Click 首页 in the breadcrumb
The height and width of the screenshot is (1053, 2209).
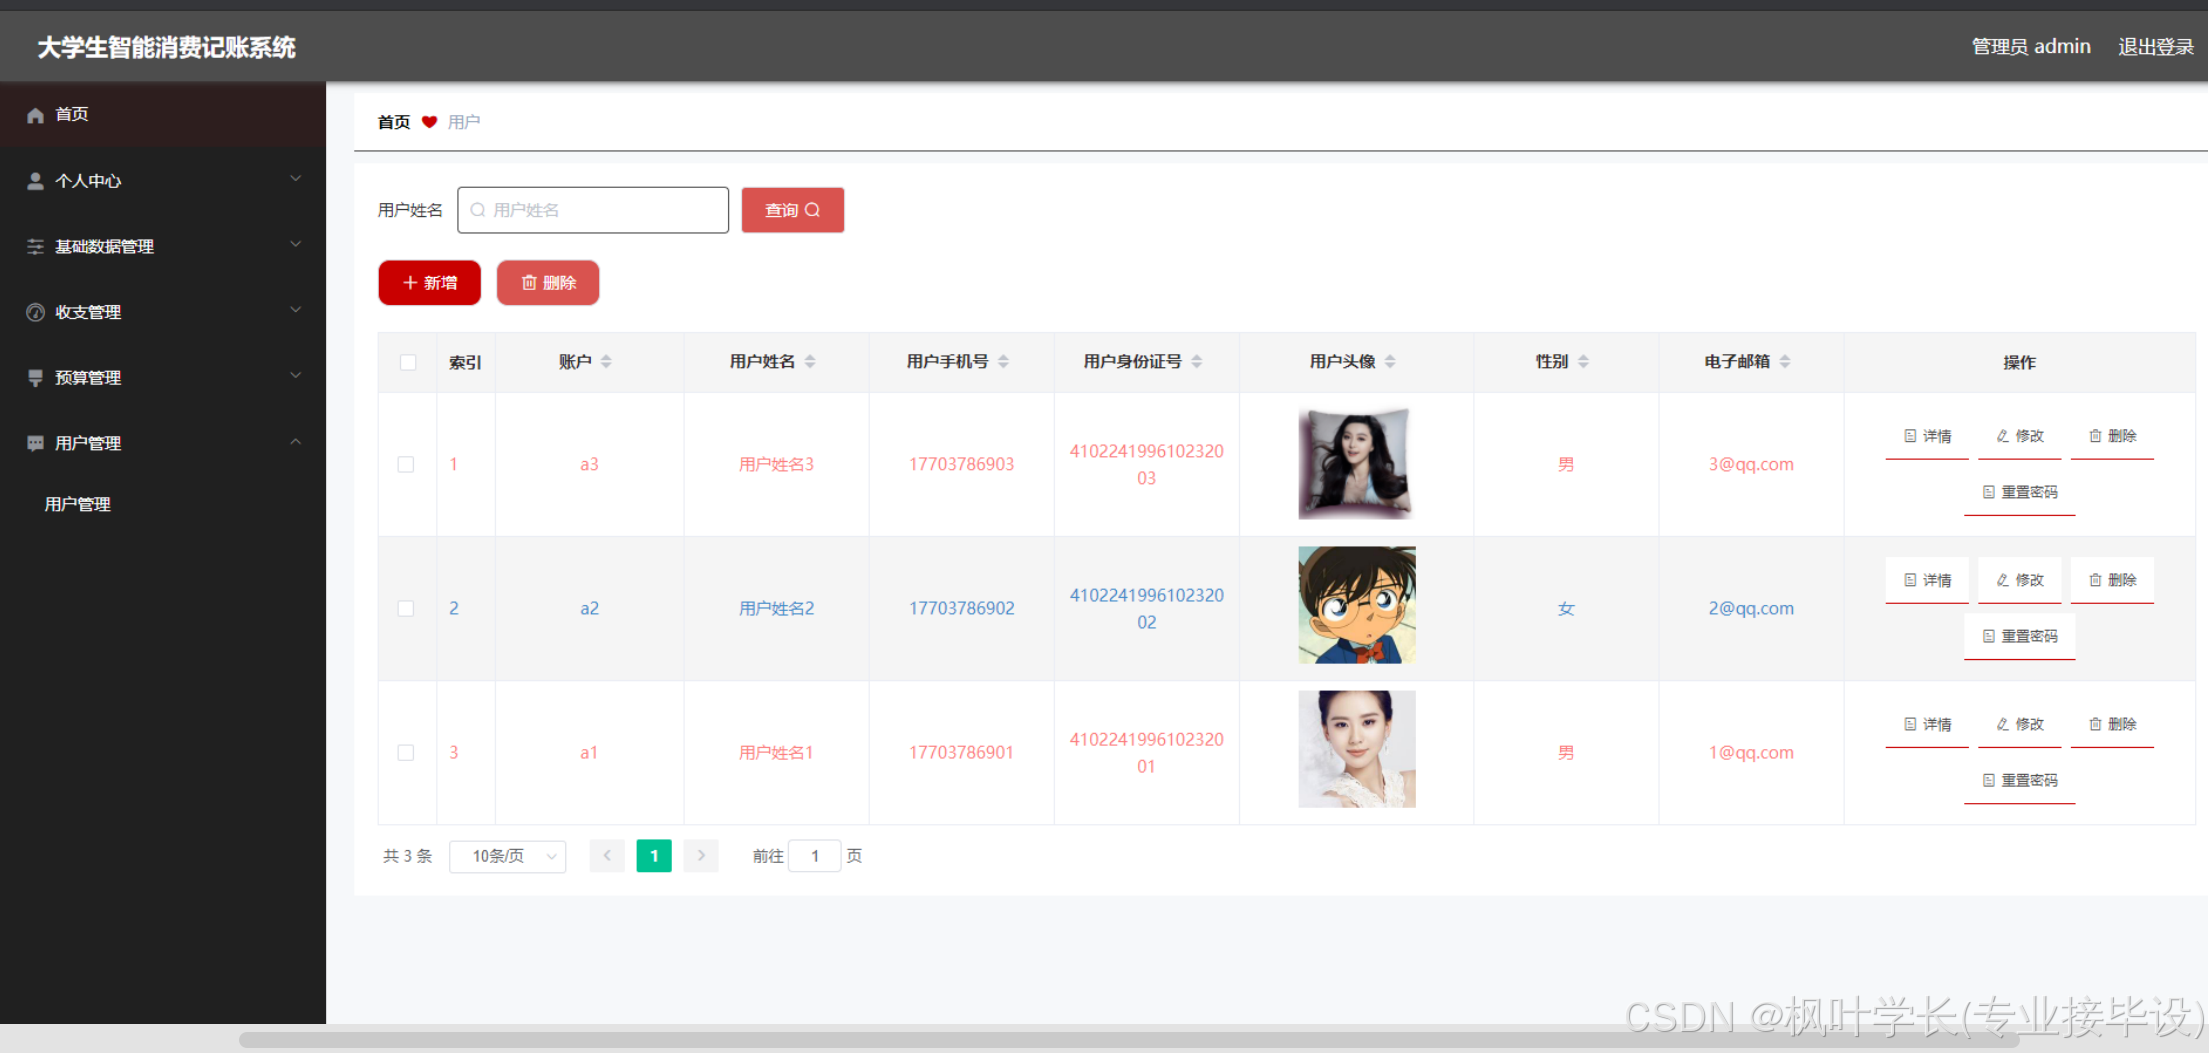(394, 122)
